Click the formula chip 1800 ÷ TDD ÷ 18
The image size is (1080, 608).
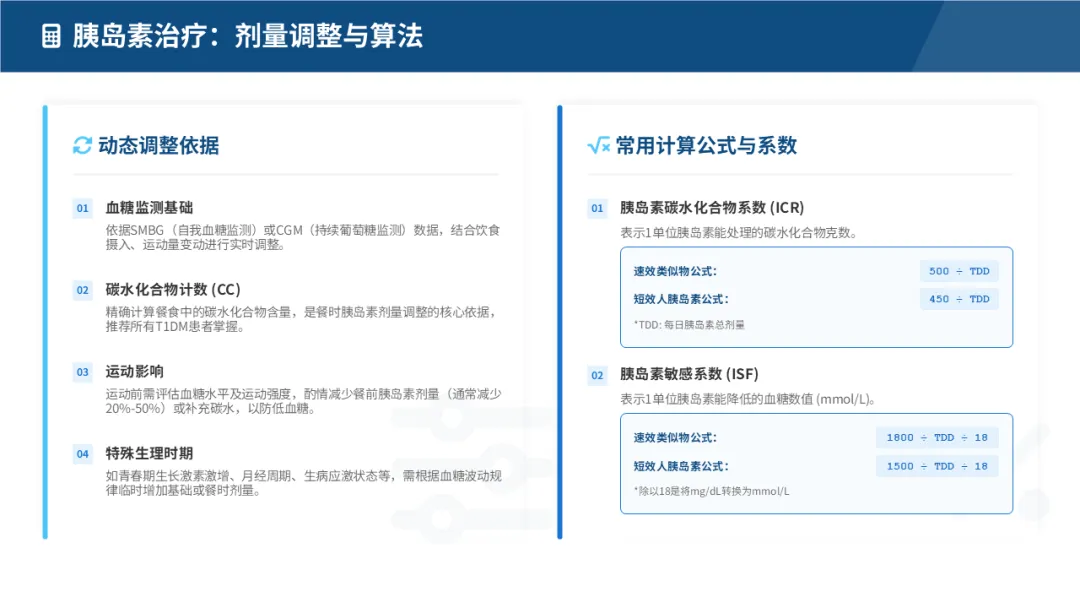point(937,438)
